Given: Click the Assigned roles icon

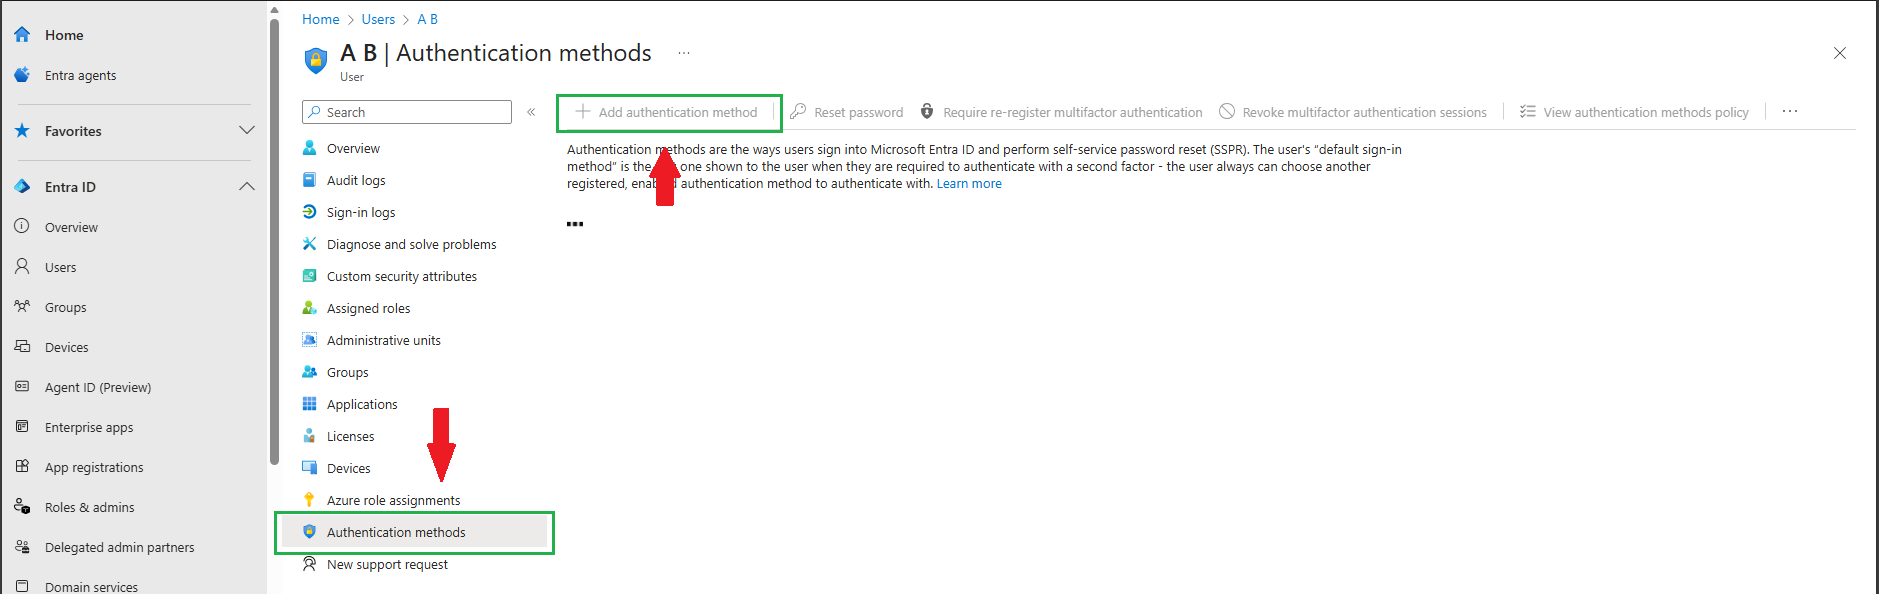Looking at the screenshot, I should click(x=310, y=308).
